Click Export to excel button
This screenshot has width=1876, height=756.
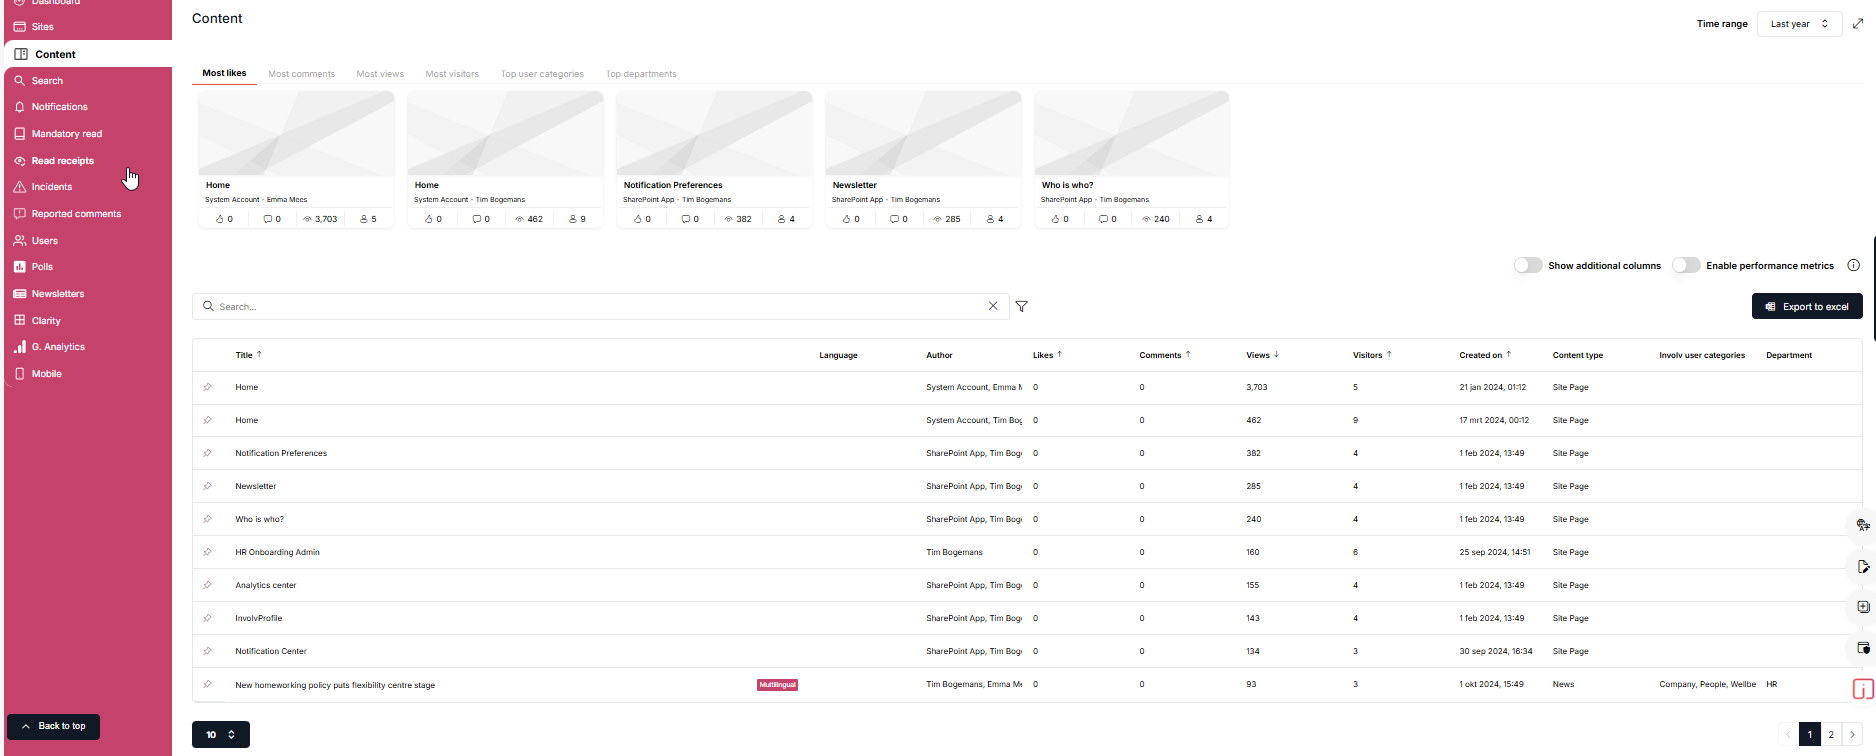click(1807, 307)
